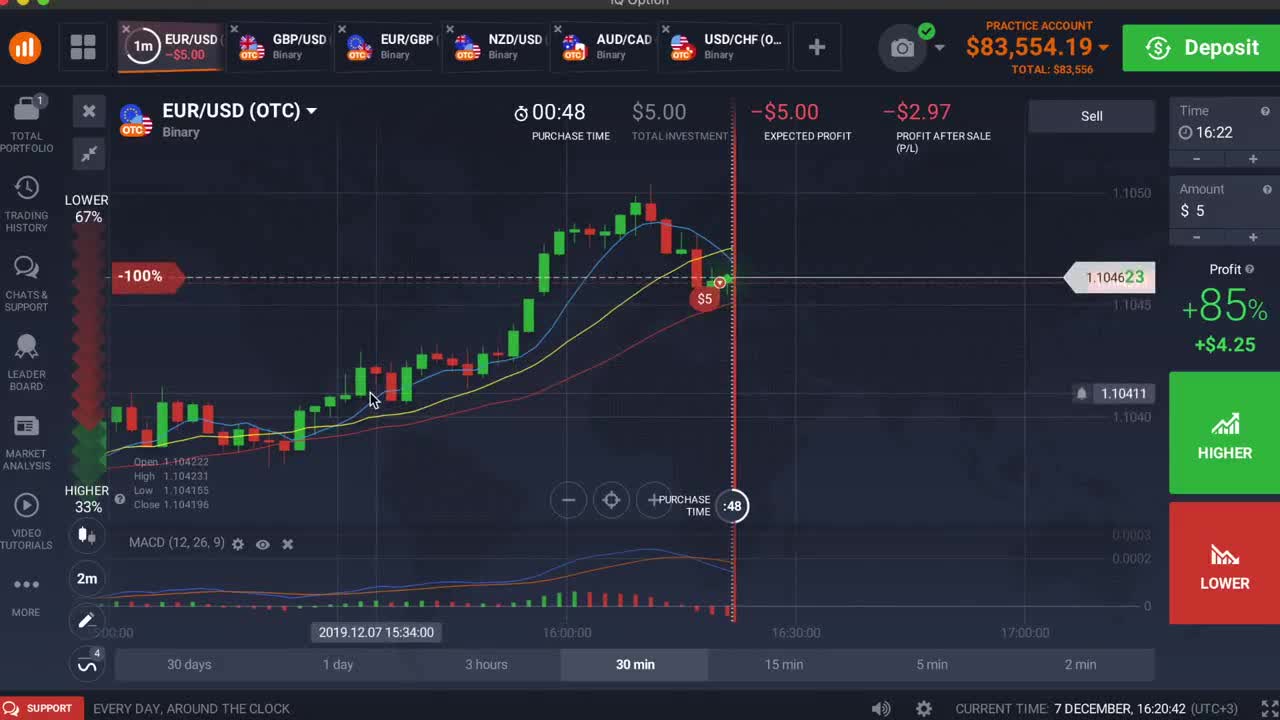The image size is (1280, 720).
Task: Decrease amount minus button
Action: click(x=1197, y=237)
